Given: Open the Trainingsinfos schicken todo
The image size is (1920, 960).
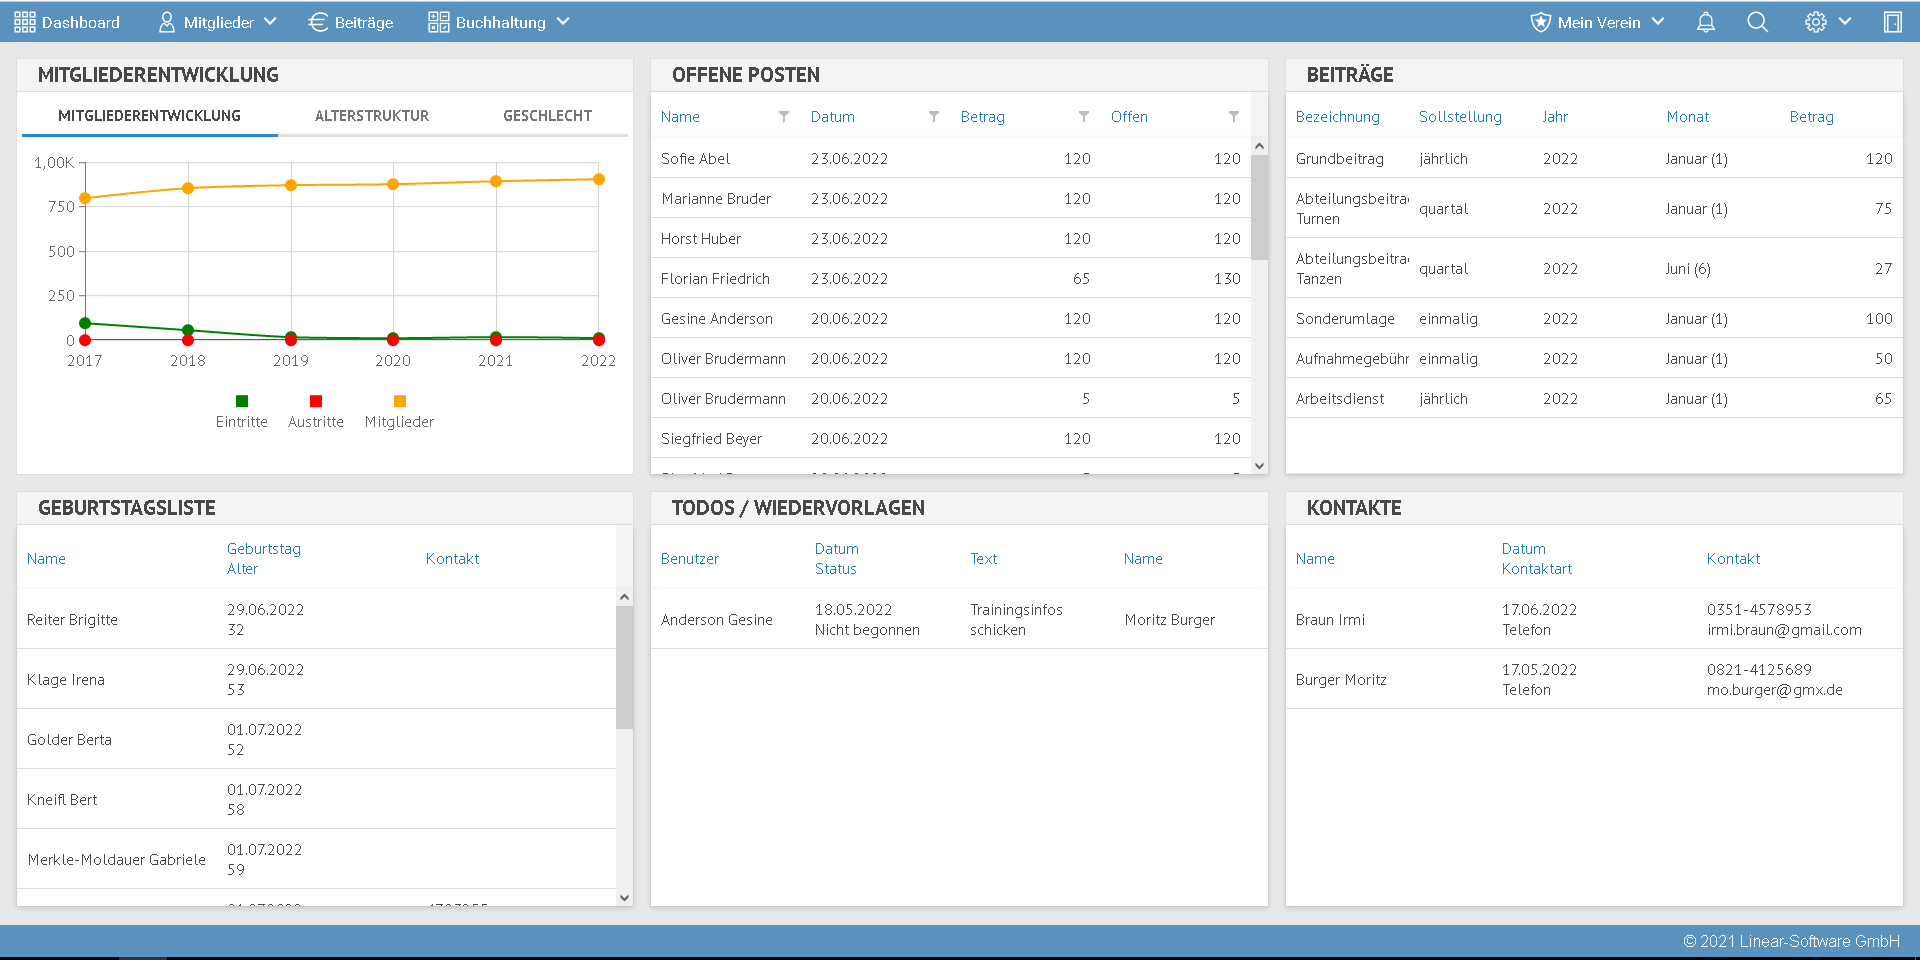Looking at the screenshot, I should click(x=959, y=619).
